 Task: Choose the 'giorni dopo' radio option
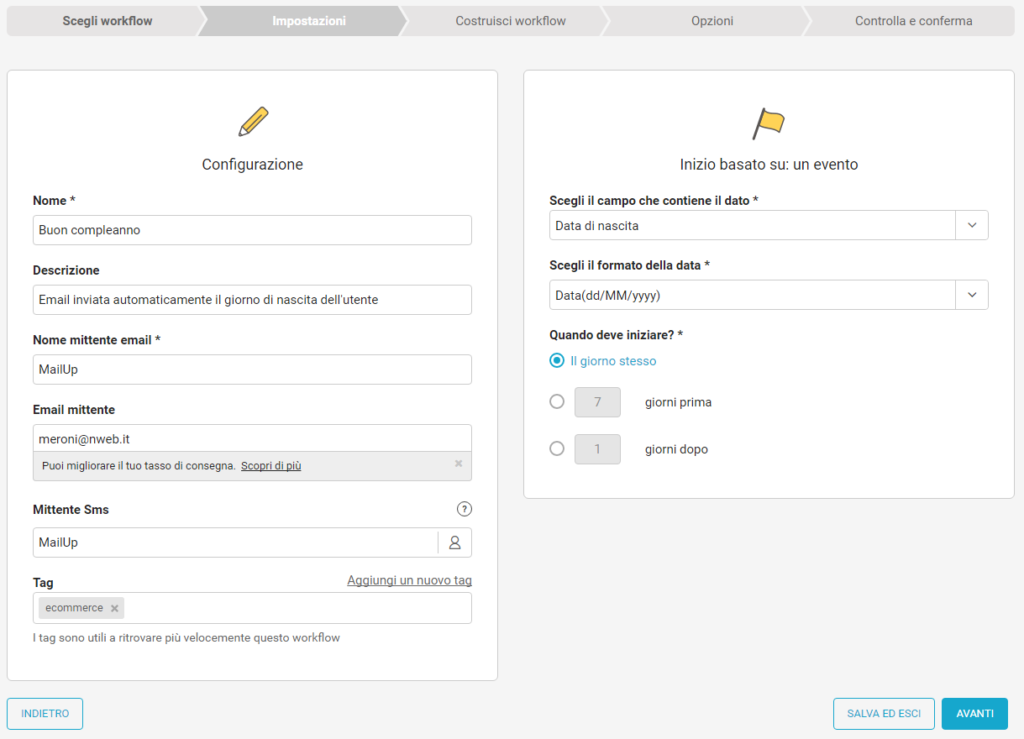[557, 449]
